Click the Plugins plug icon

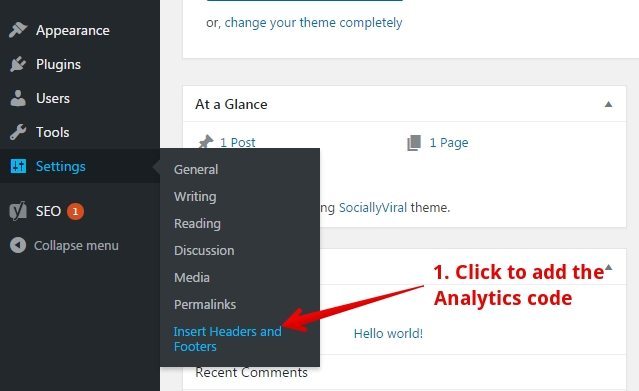pyautogui.click(x=18, y=64)
